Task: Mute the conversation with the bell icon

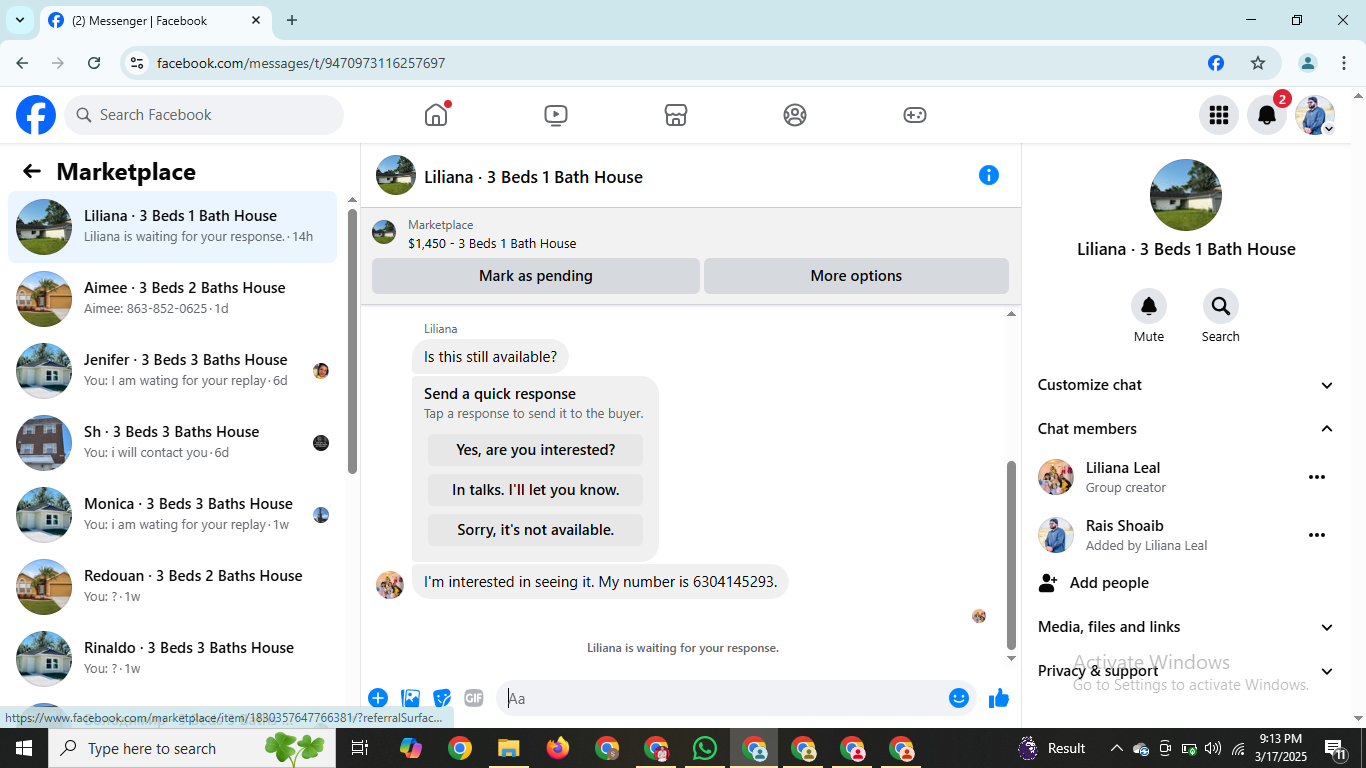Action: tap(1149, 306)
